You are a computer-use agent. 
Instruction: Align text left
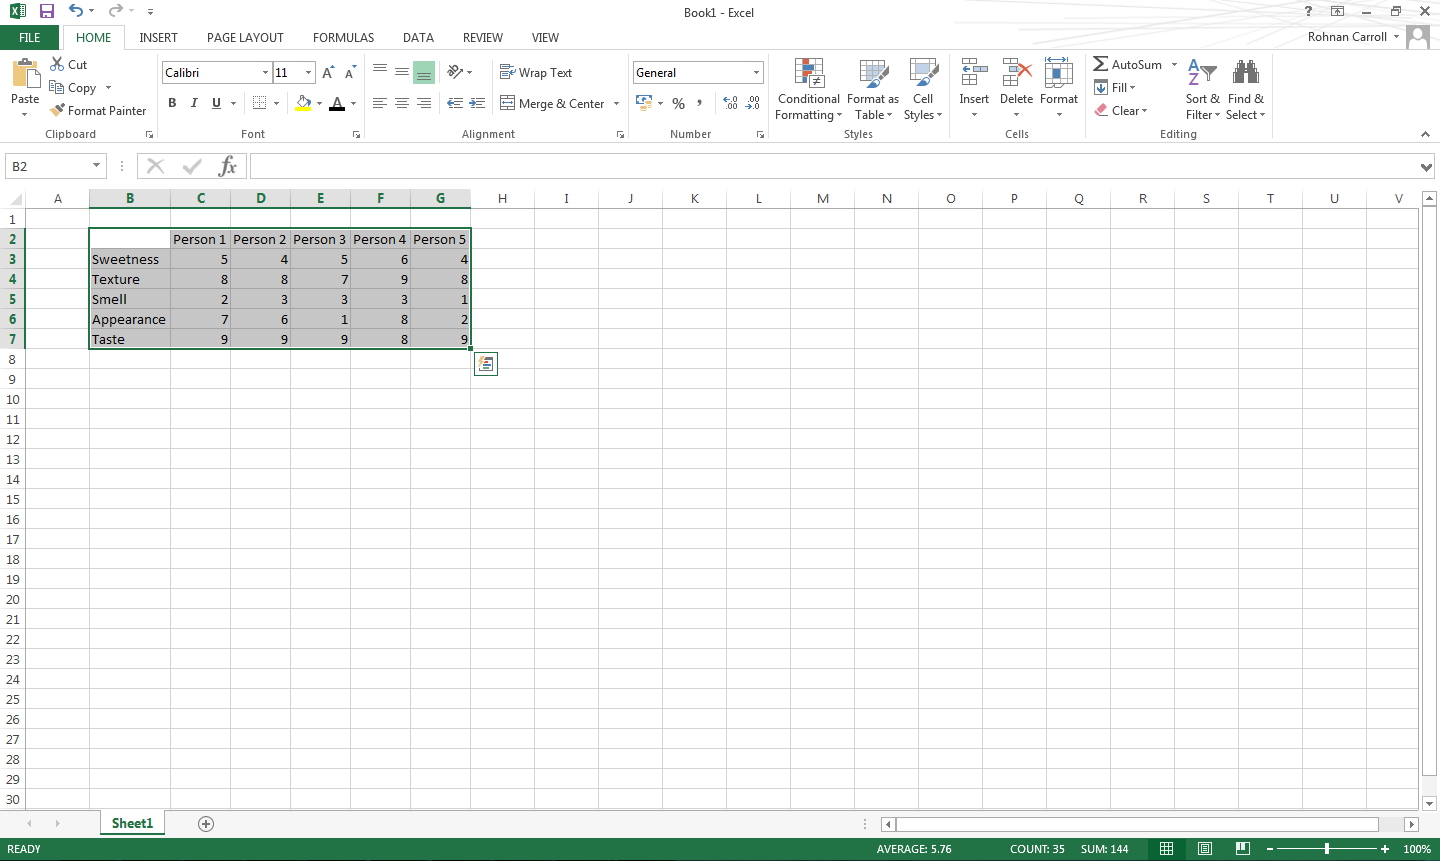pos(380,103)
